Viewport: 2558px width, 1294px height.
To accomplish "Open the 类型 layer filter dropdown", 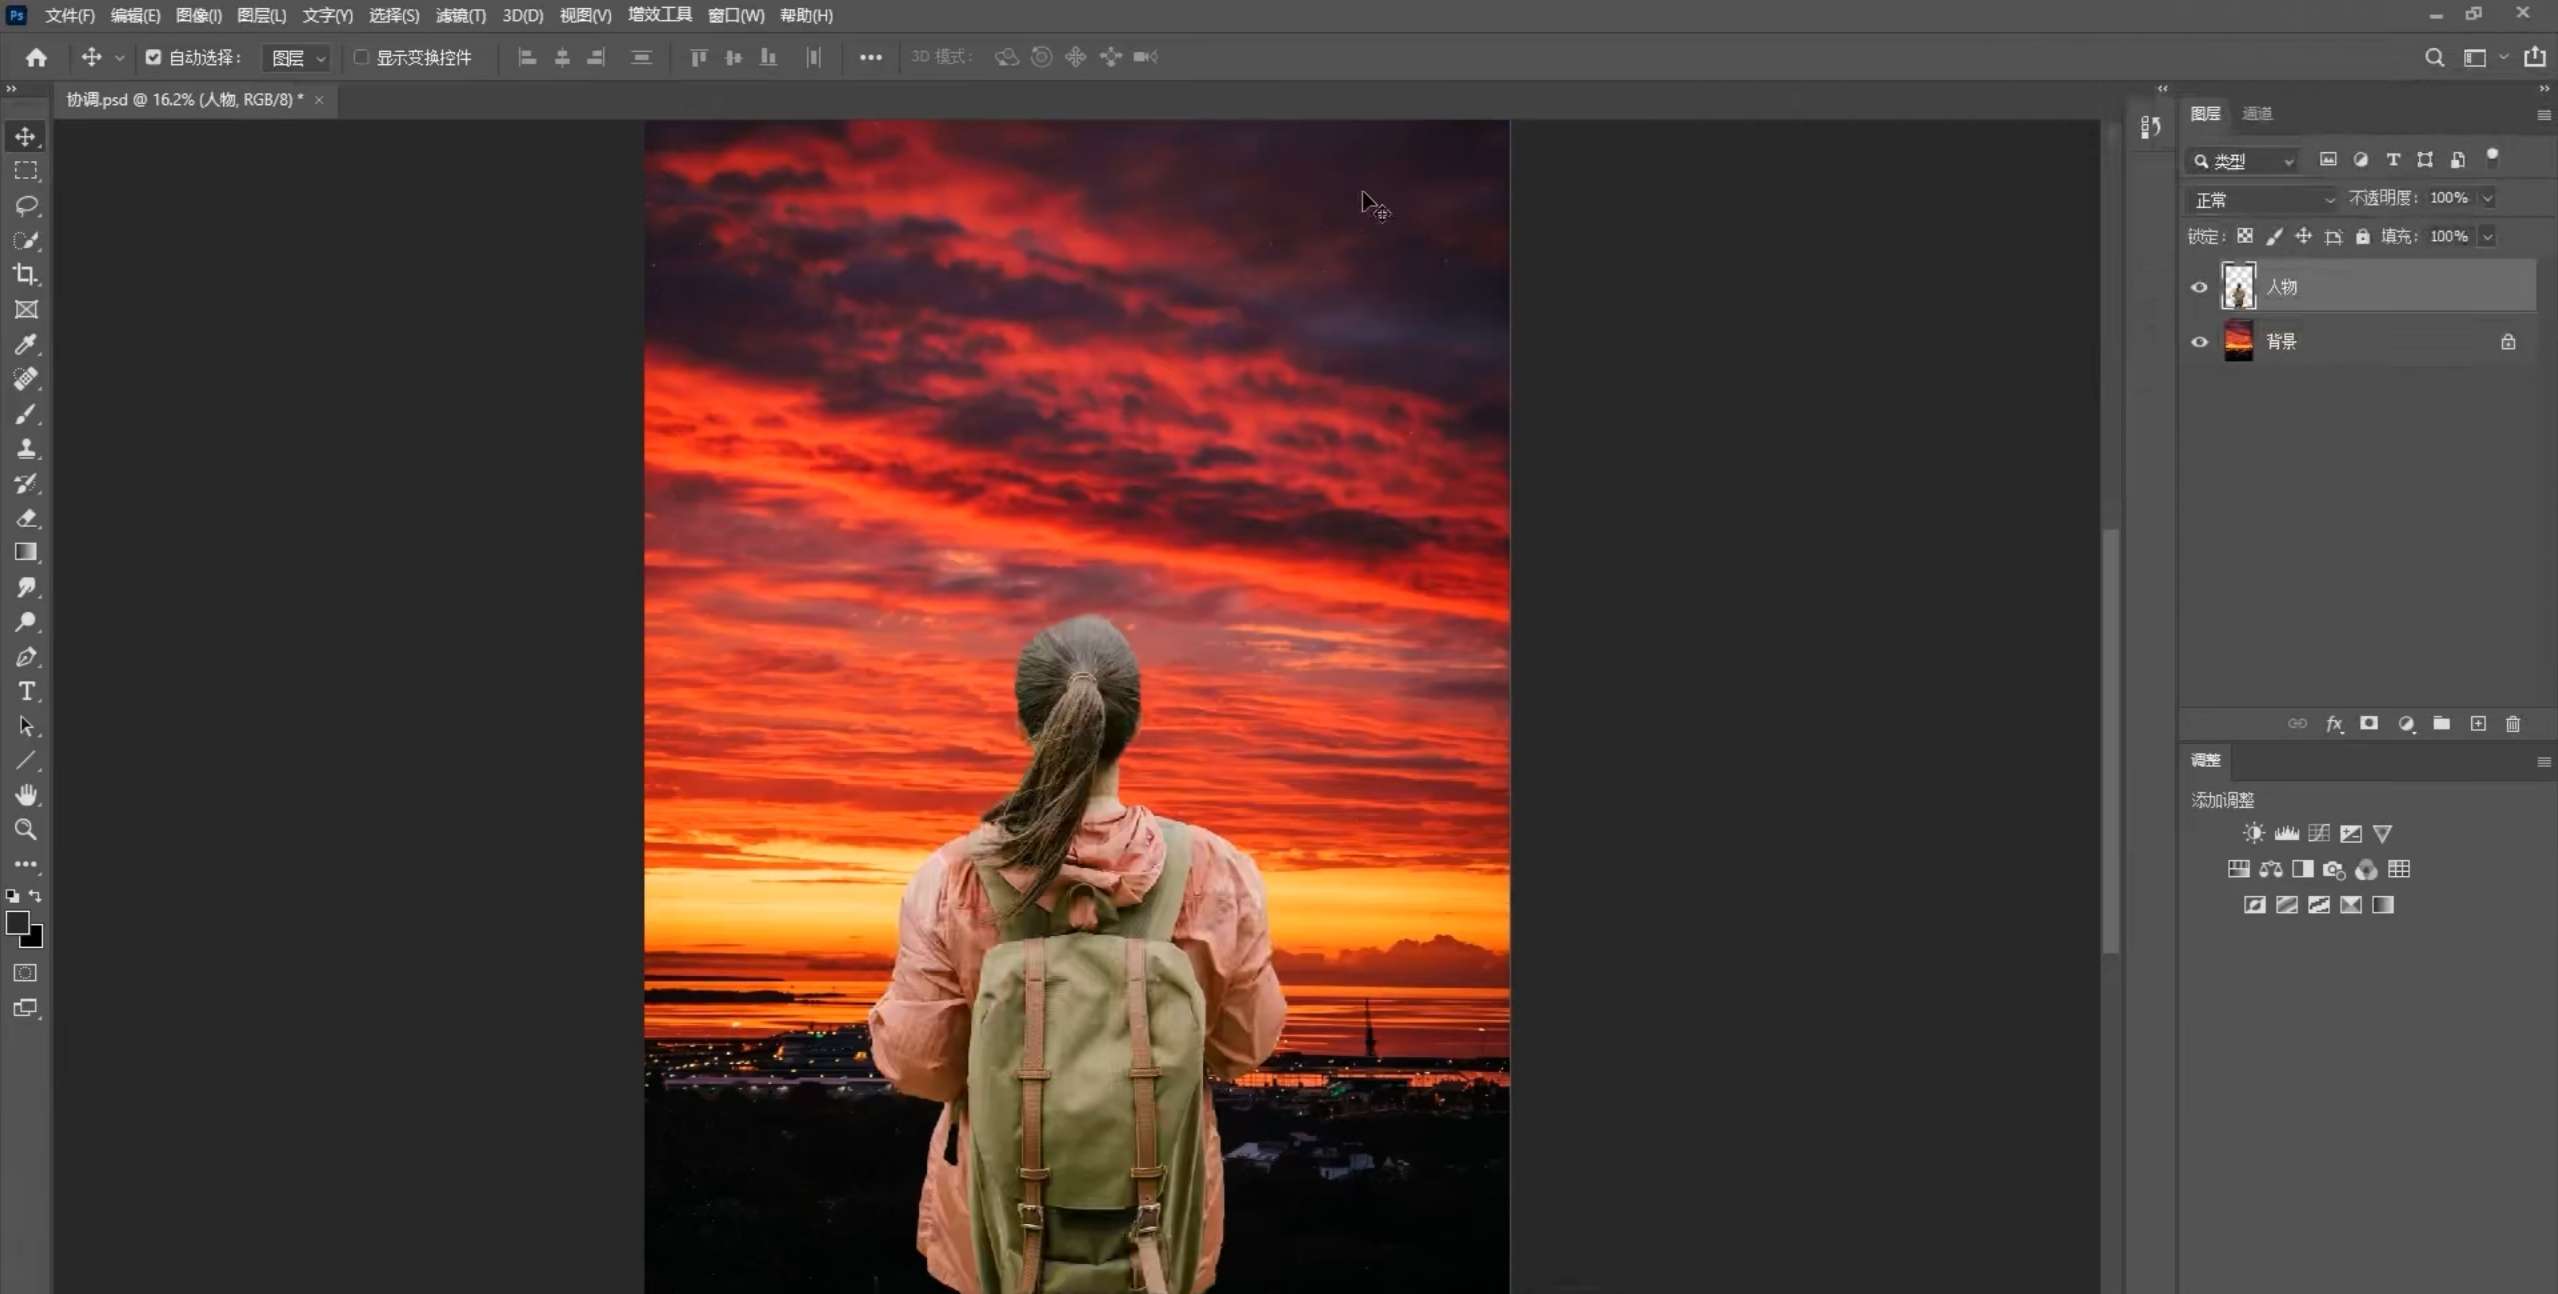I will [x=2243, y=160].
